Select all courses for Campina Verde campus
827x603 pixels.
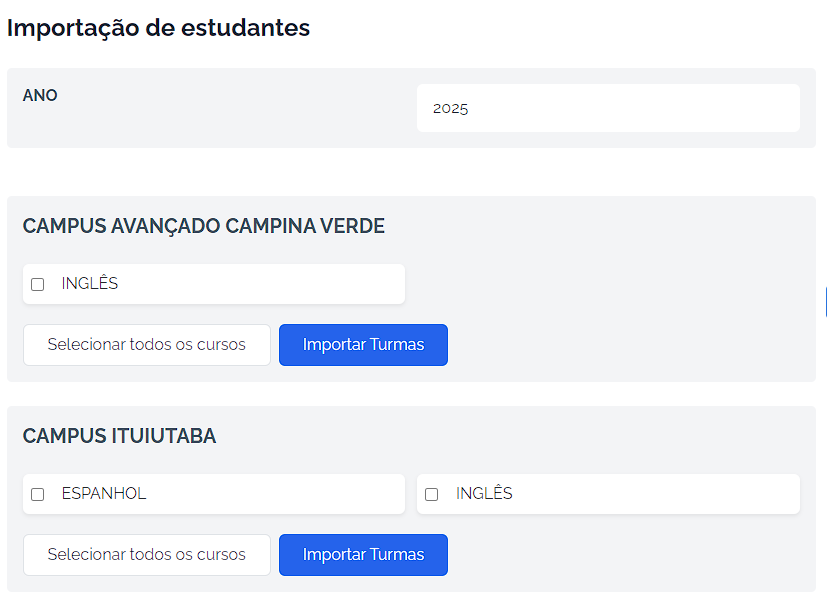pos(146,345)
